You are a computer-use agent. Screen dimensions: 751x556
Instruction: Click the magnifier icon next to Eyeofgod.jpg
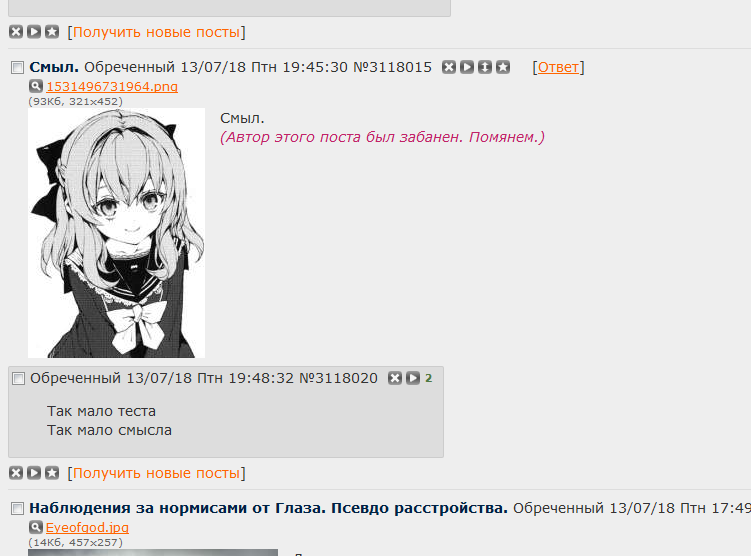(x=36, y=527)
